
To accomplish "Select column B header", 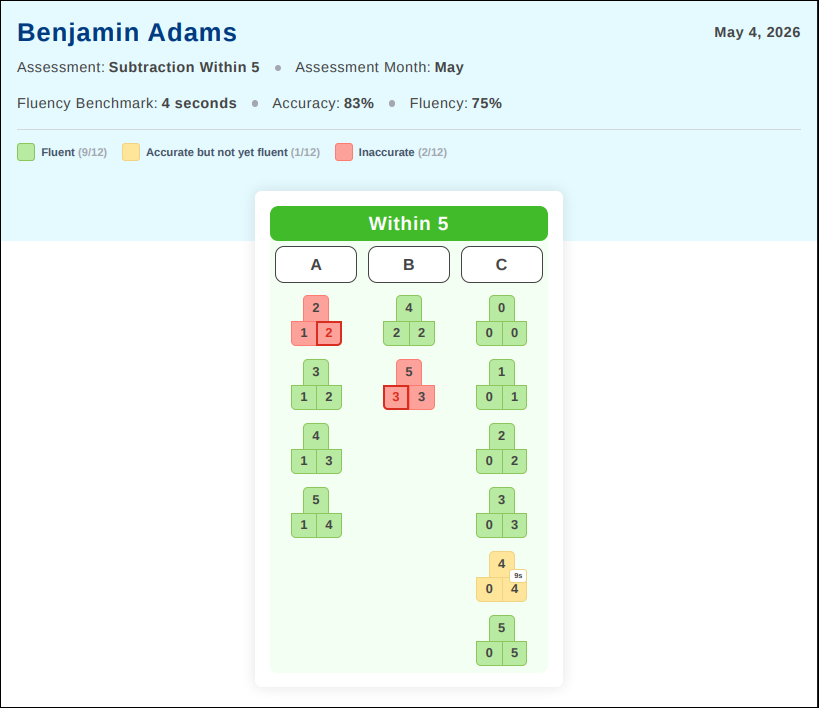I will (409, 264).
